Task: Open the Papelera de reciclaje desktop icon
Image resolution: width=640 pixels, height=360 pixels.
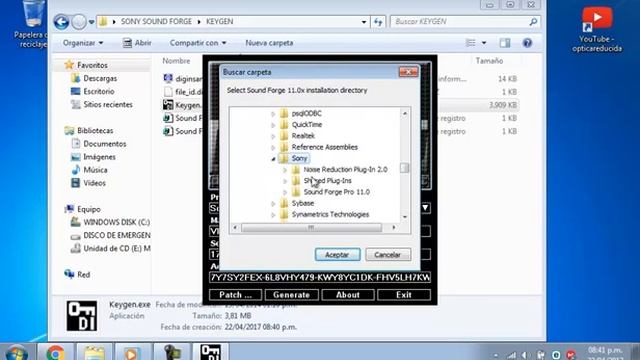Action: coord(32,24)
